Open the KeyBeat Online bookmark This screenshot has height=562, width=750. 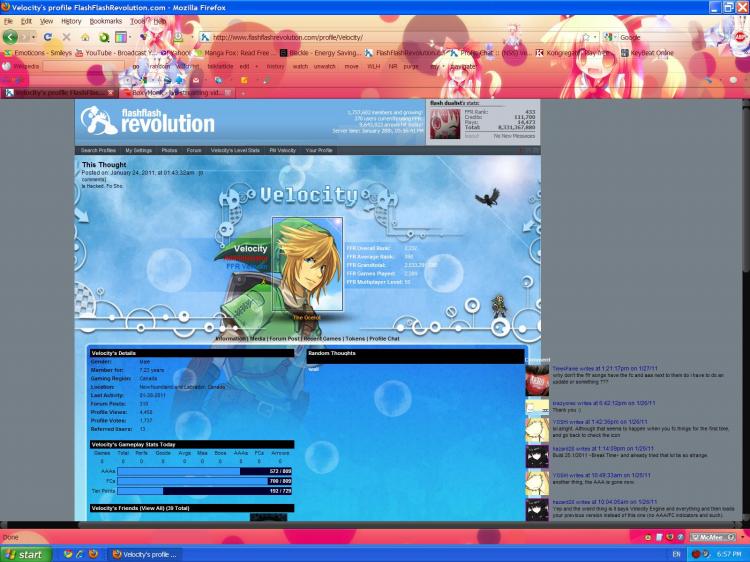(647, 53)
